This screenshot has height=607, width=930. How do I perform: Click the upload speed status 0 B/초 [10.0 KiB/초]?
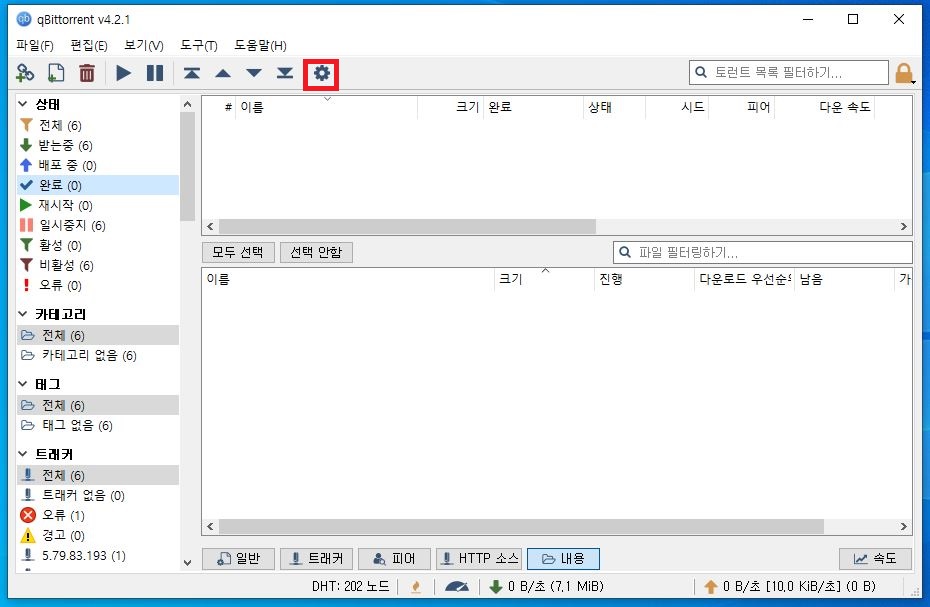tap(789, 587)
